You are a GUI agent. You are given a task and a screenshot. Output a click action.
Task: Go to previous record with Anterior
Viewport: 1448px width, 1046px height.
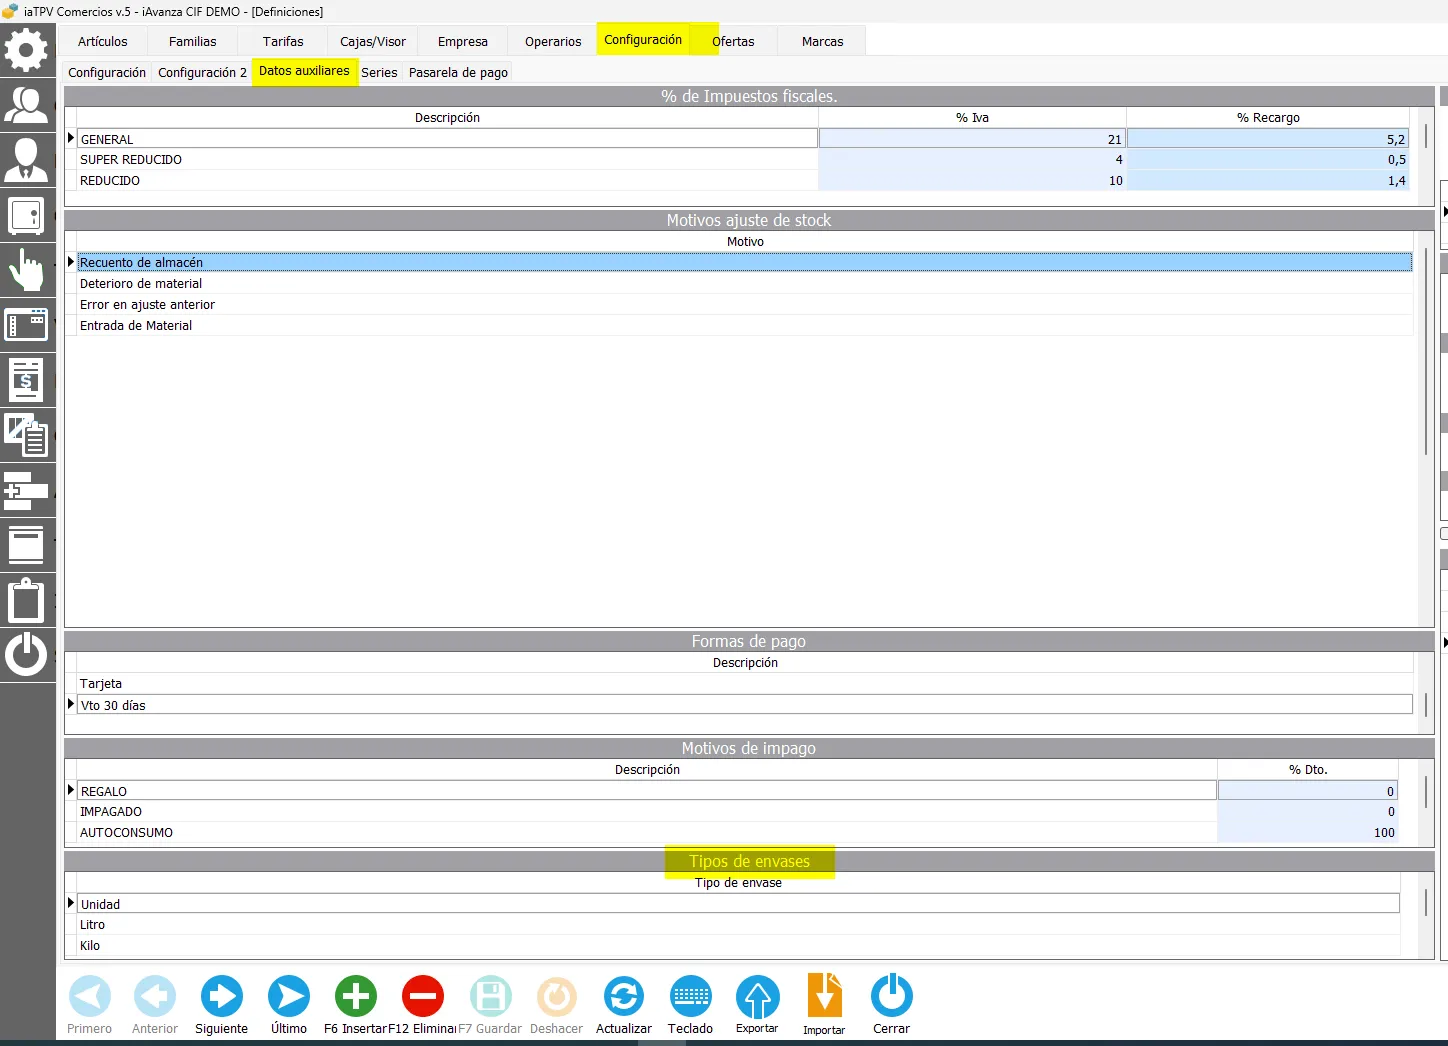pyautogui.click(x=155, y=1005)
